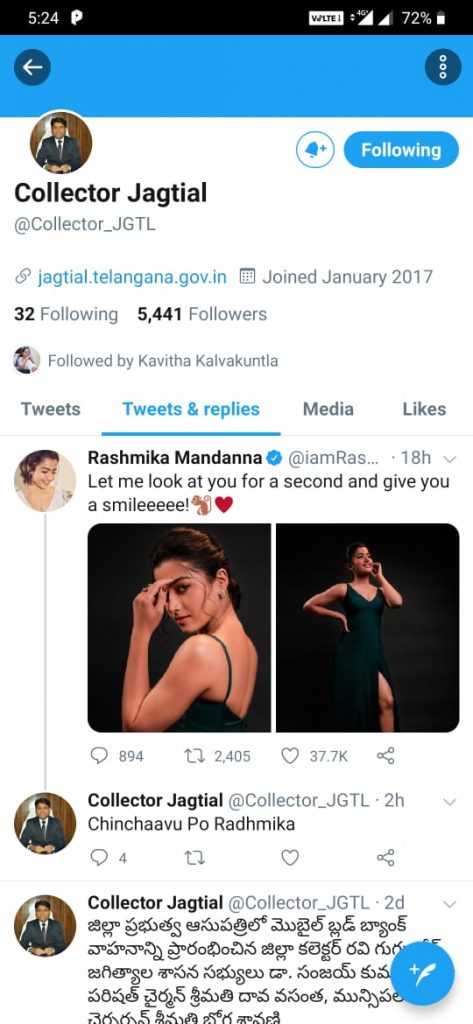Open the three-dot overflow menu
This screenshot has width=473, height=1024.
point(443,67)
